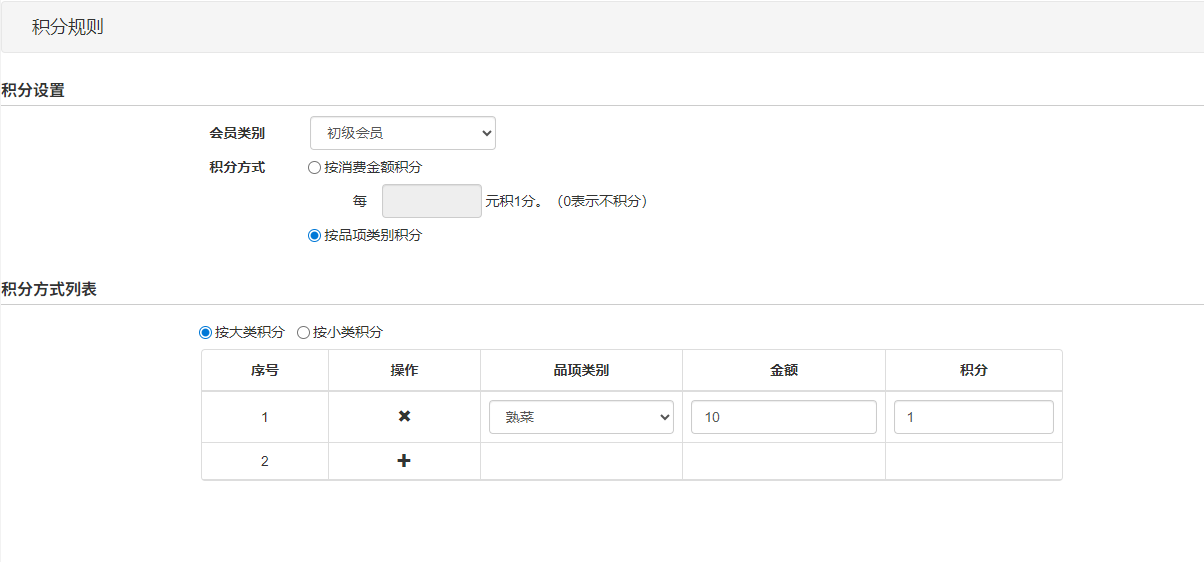This screenshot has width=1204, height=562.
Task: Delete row 1 using the X icon
Action: coord(404,417)
